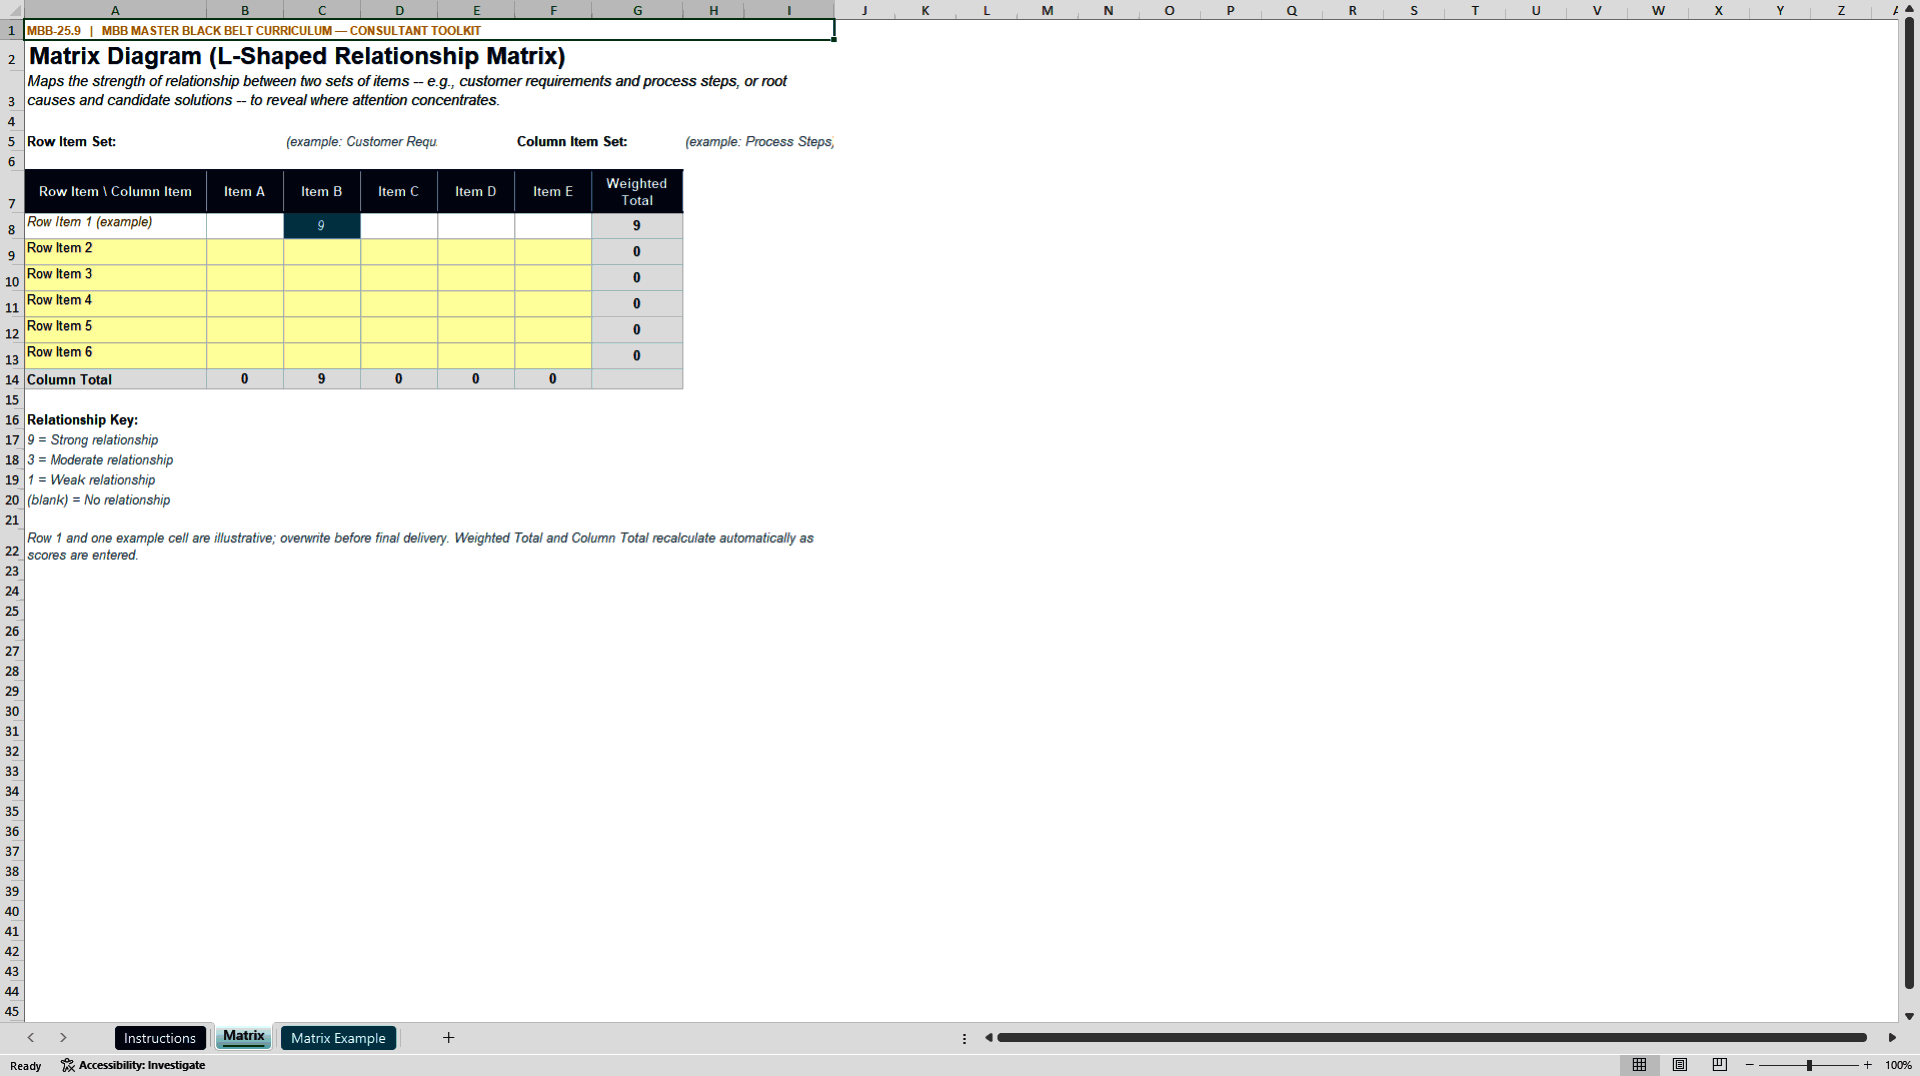This screenshot has height=1076, width=1920.
Task: Switch to Page Break Preview
Action: [1720, 1065]
